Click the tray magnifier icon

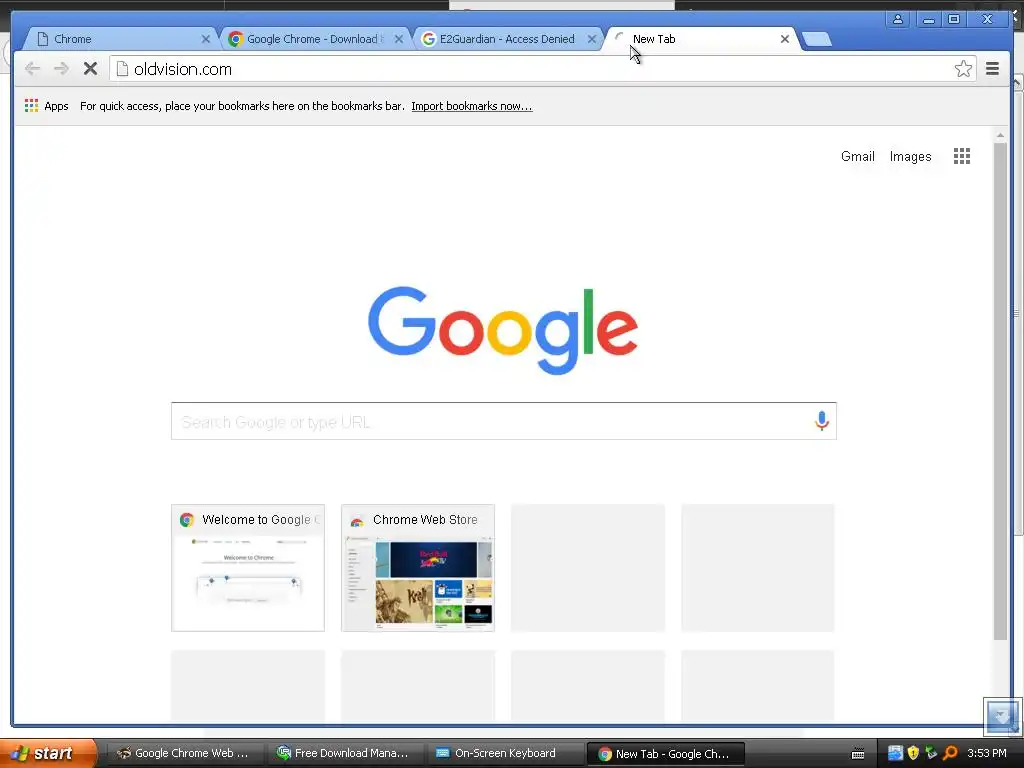pos(950,753)
